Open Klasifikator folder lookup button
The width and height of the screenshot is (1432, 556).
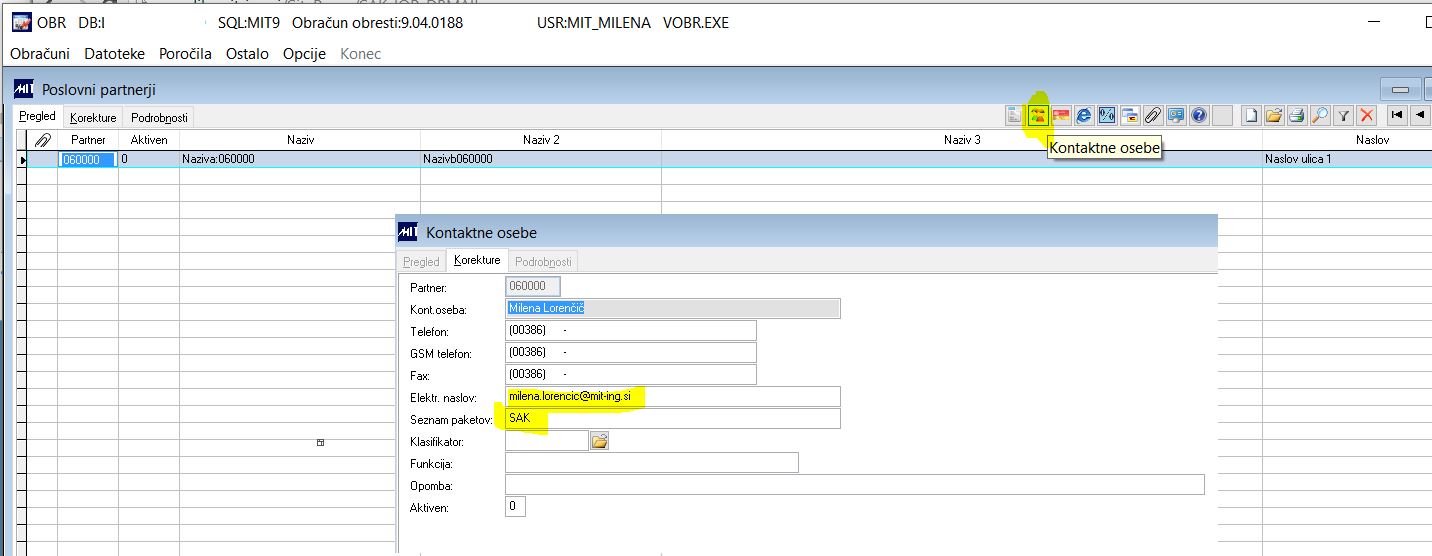tap(599, 440)
